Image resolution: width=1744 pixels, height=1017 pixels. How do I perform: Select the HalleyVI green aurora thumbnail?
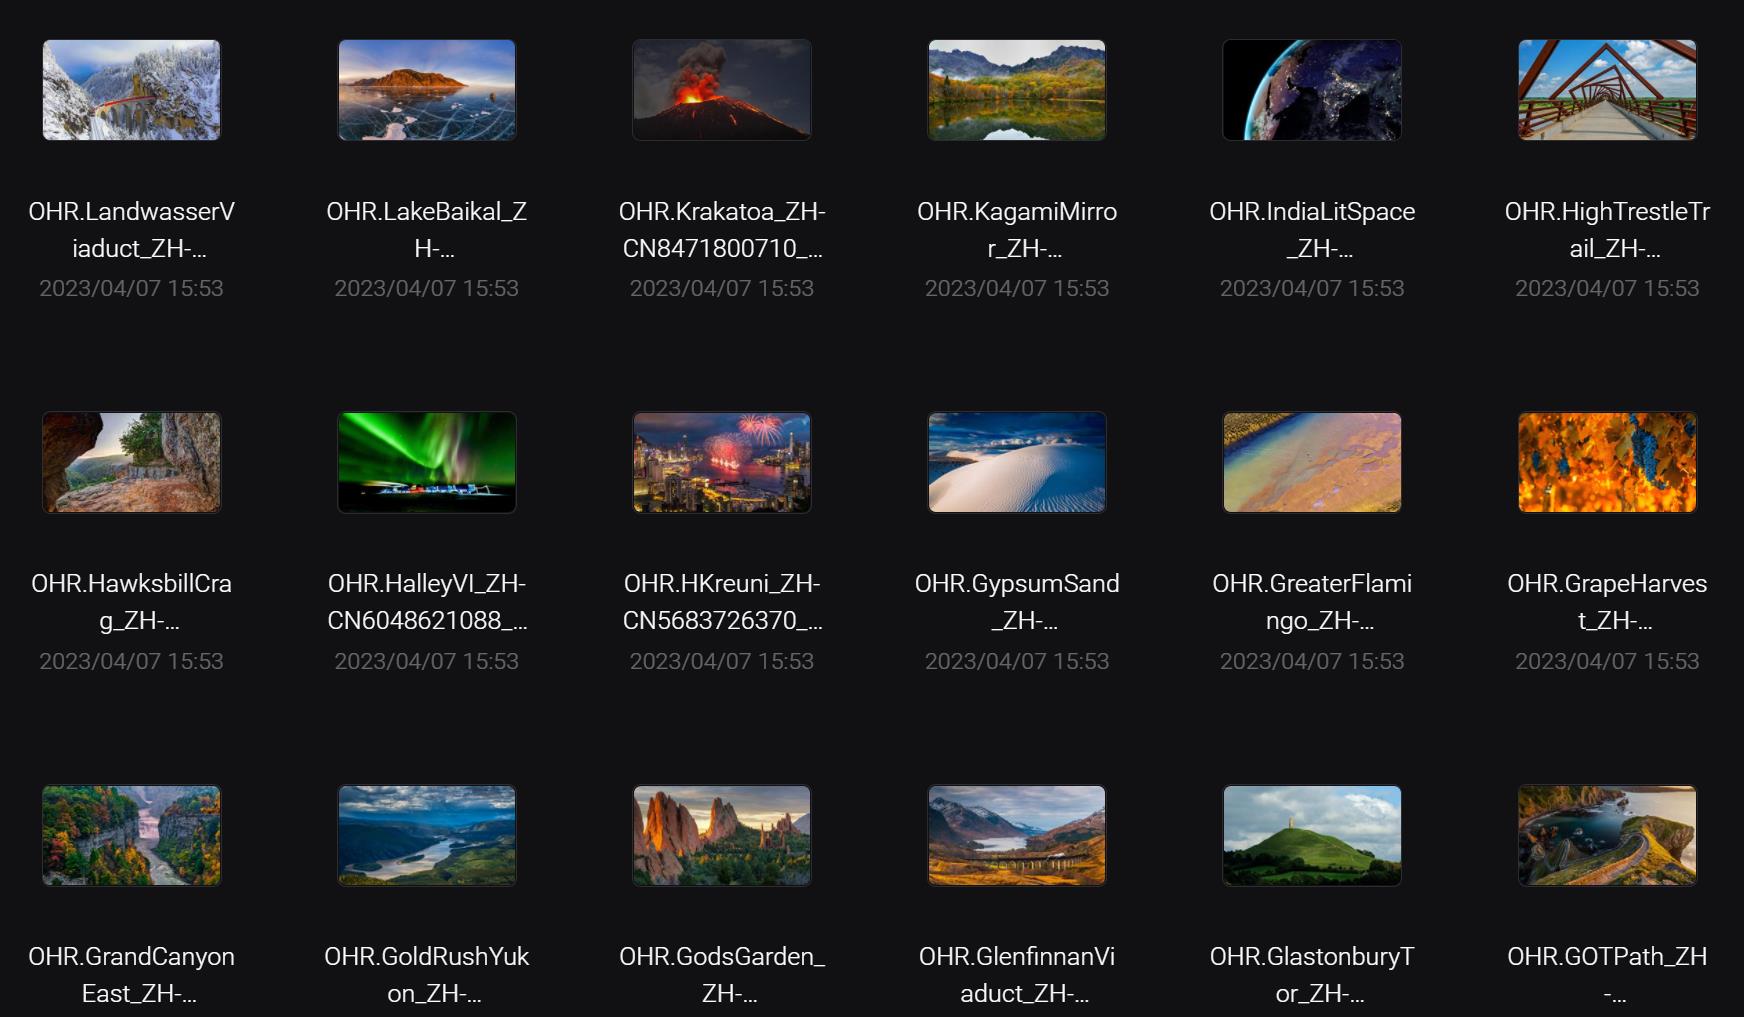pyautogui.click(x=427, y=462)
